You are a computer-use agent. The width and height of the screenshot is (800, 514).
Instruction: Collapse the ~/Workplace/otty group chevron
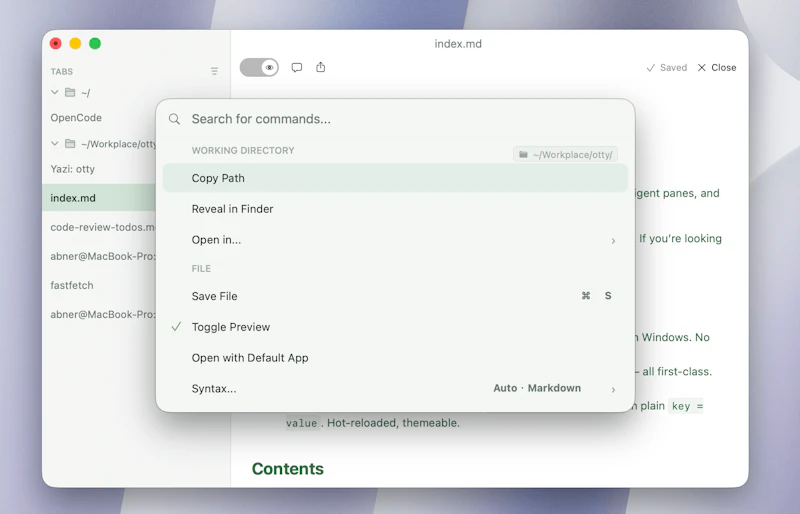click(55, 143)
